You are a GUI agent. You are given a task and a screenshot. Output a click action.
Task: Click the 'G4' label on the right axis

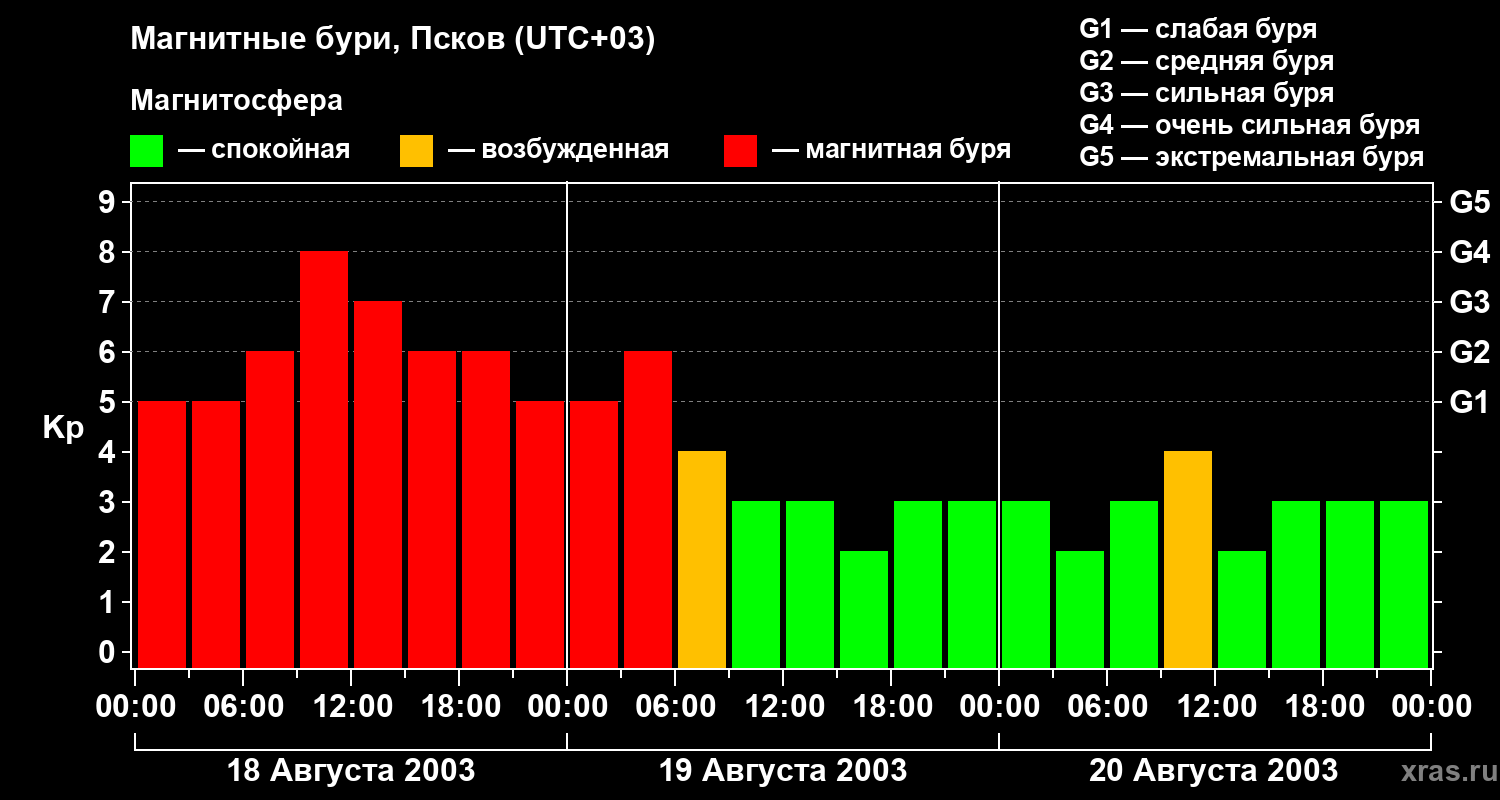coord(1469,253)
